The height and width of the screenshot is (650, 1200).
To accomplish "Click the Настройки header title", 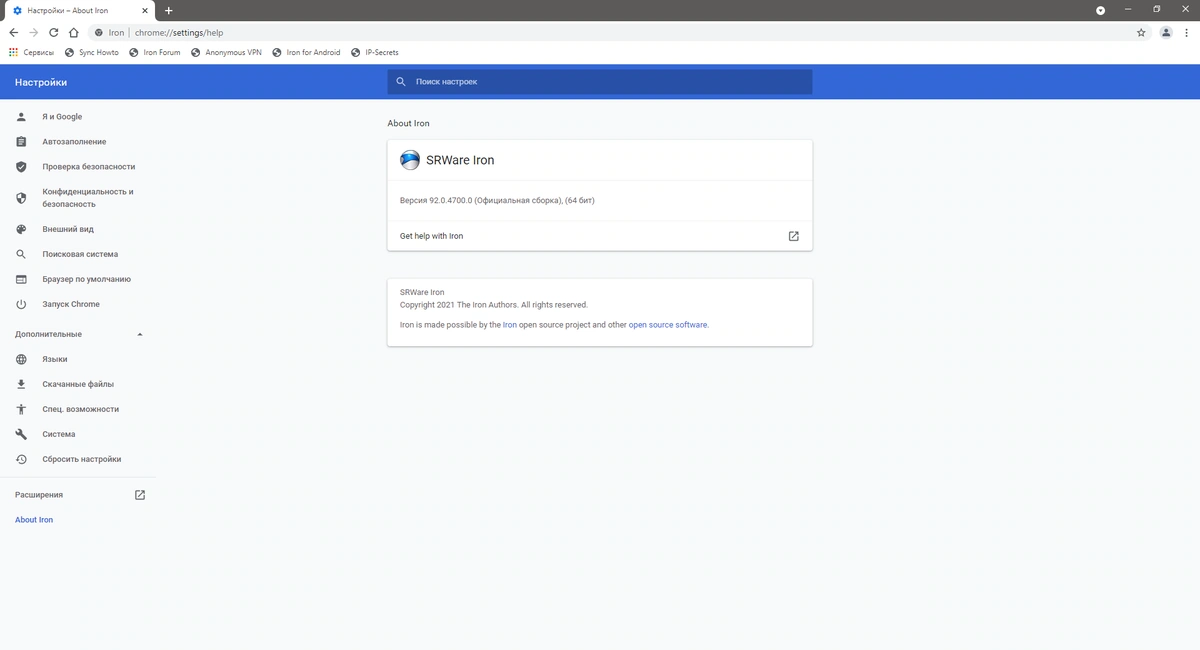I will click(41, 82).
